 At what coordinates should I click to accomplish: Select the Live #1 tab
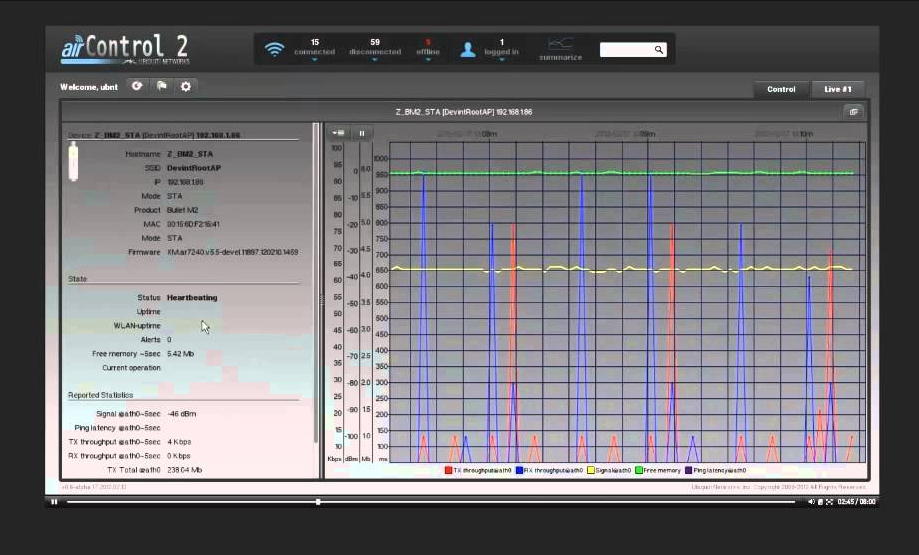pos(837,89)
